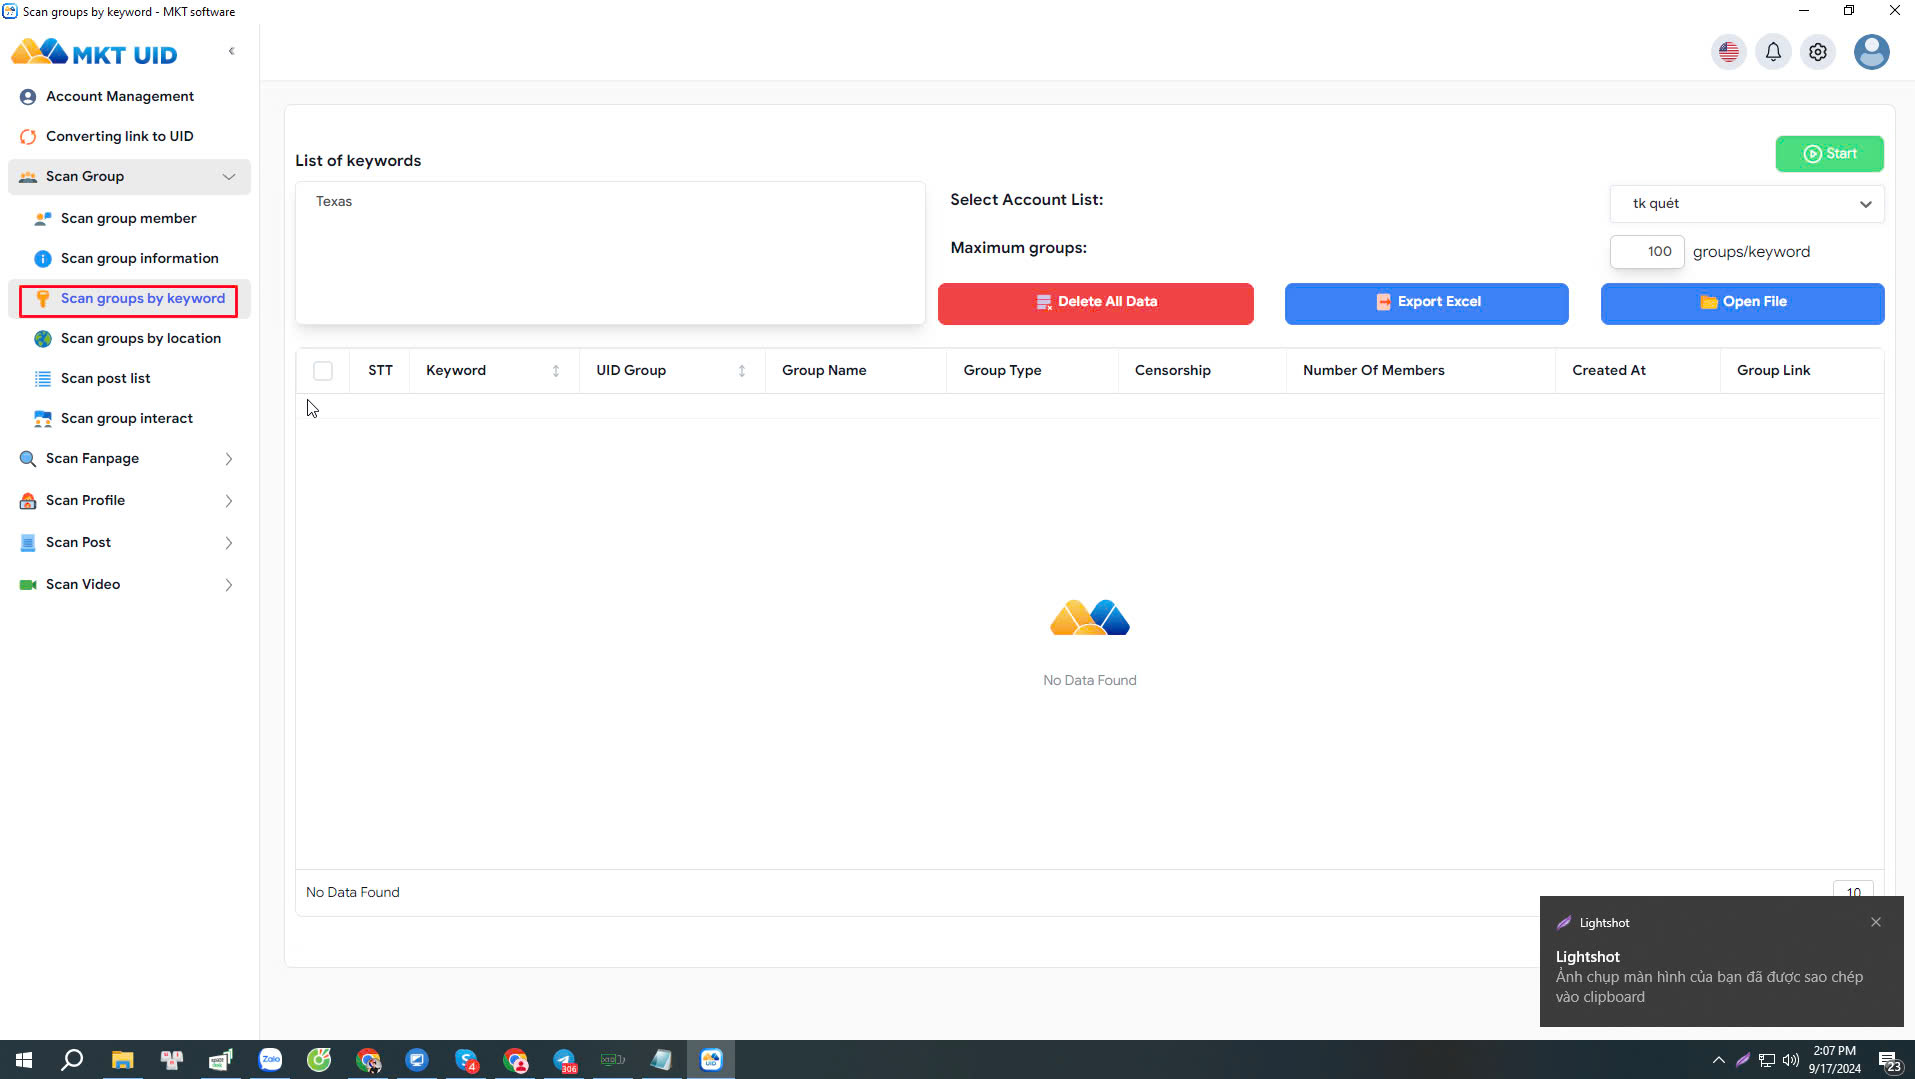Open Telegram from taskbar
The image size is (1915, 1079).
564,1060
